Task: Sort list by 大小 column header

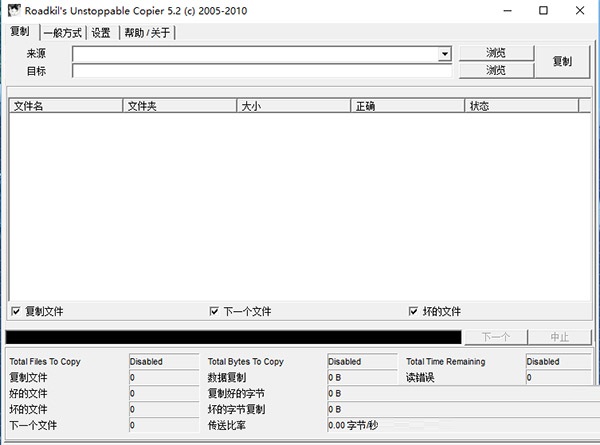Action: pos(293,105)
